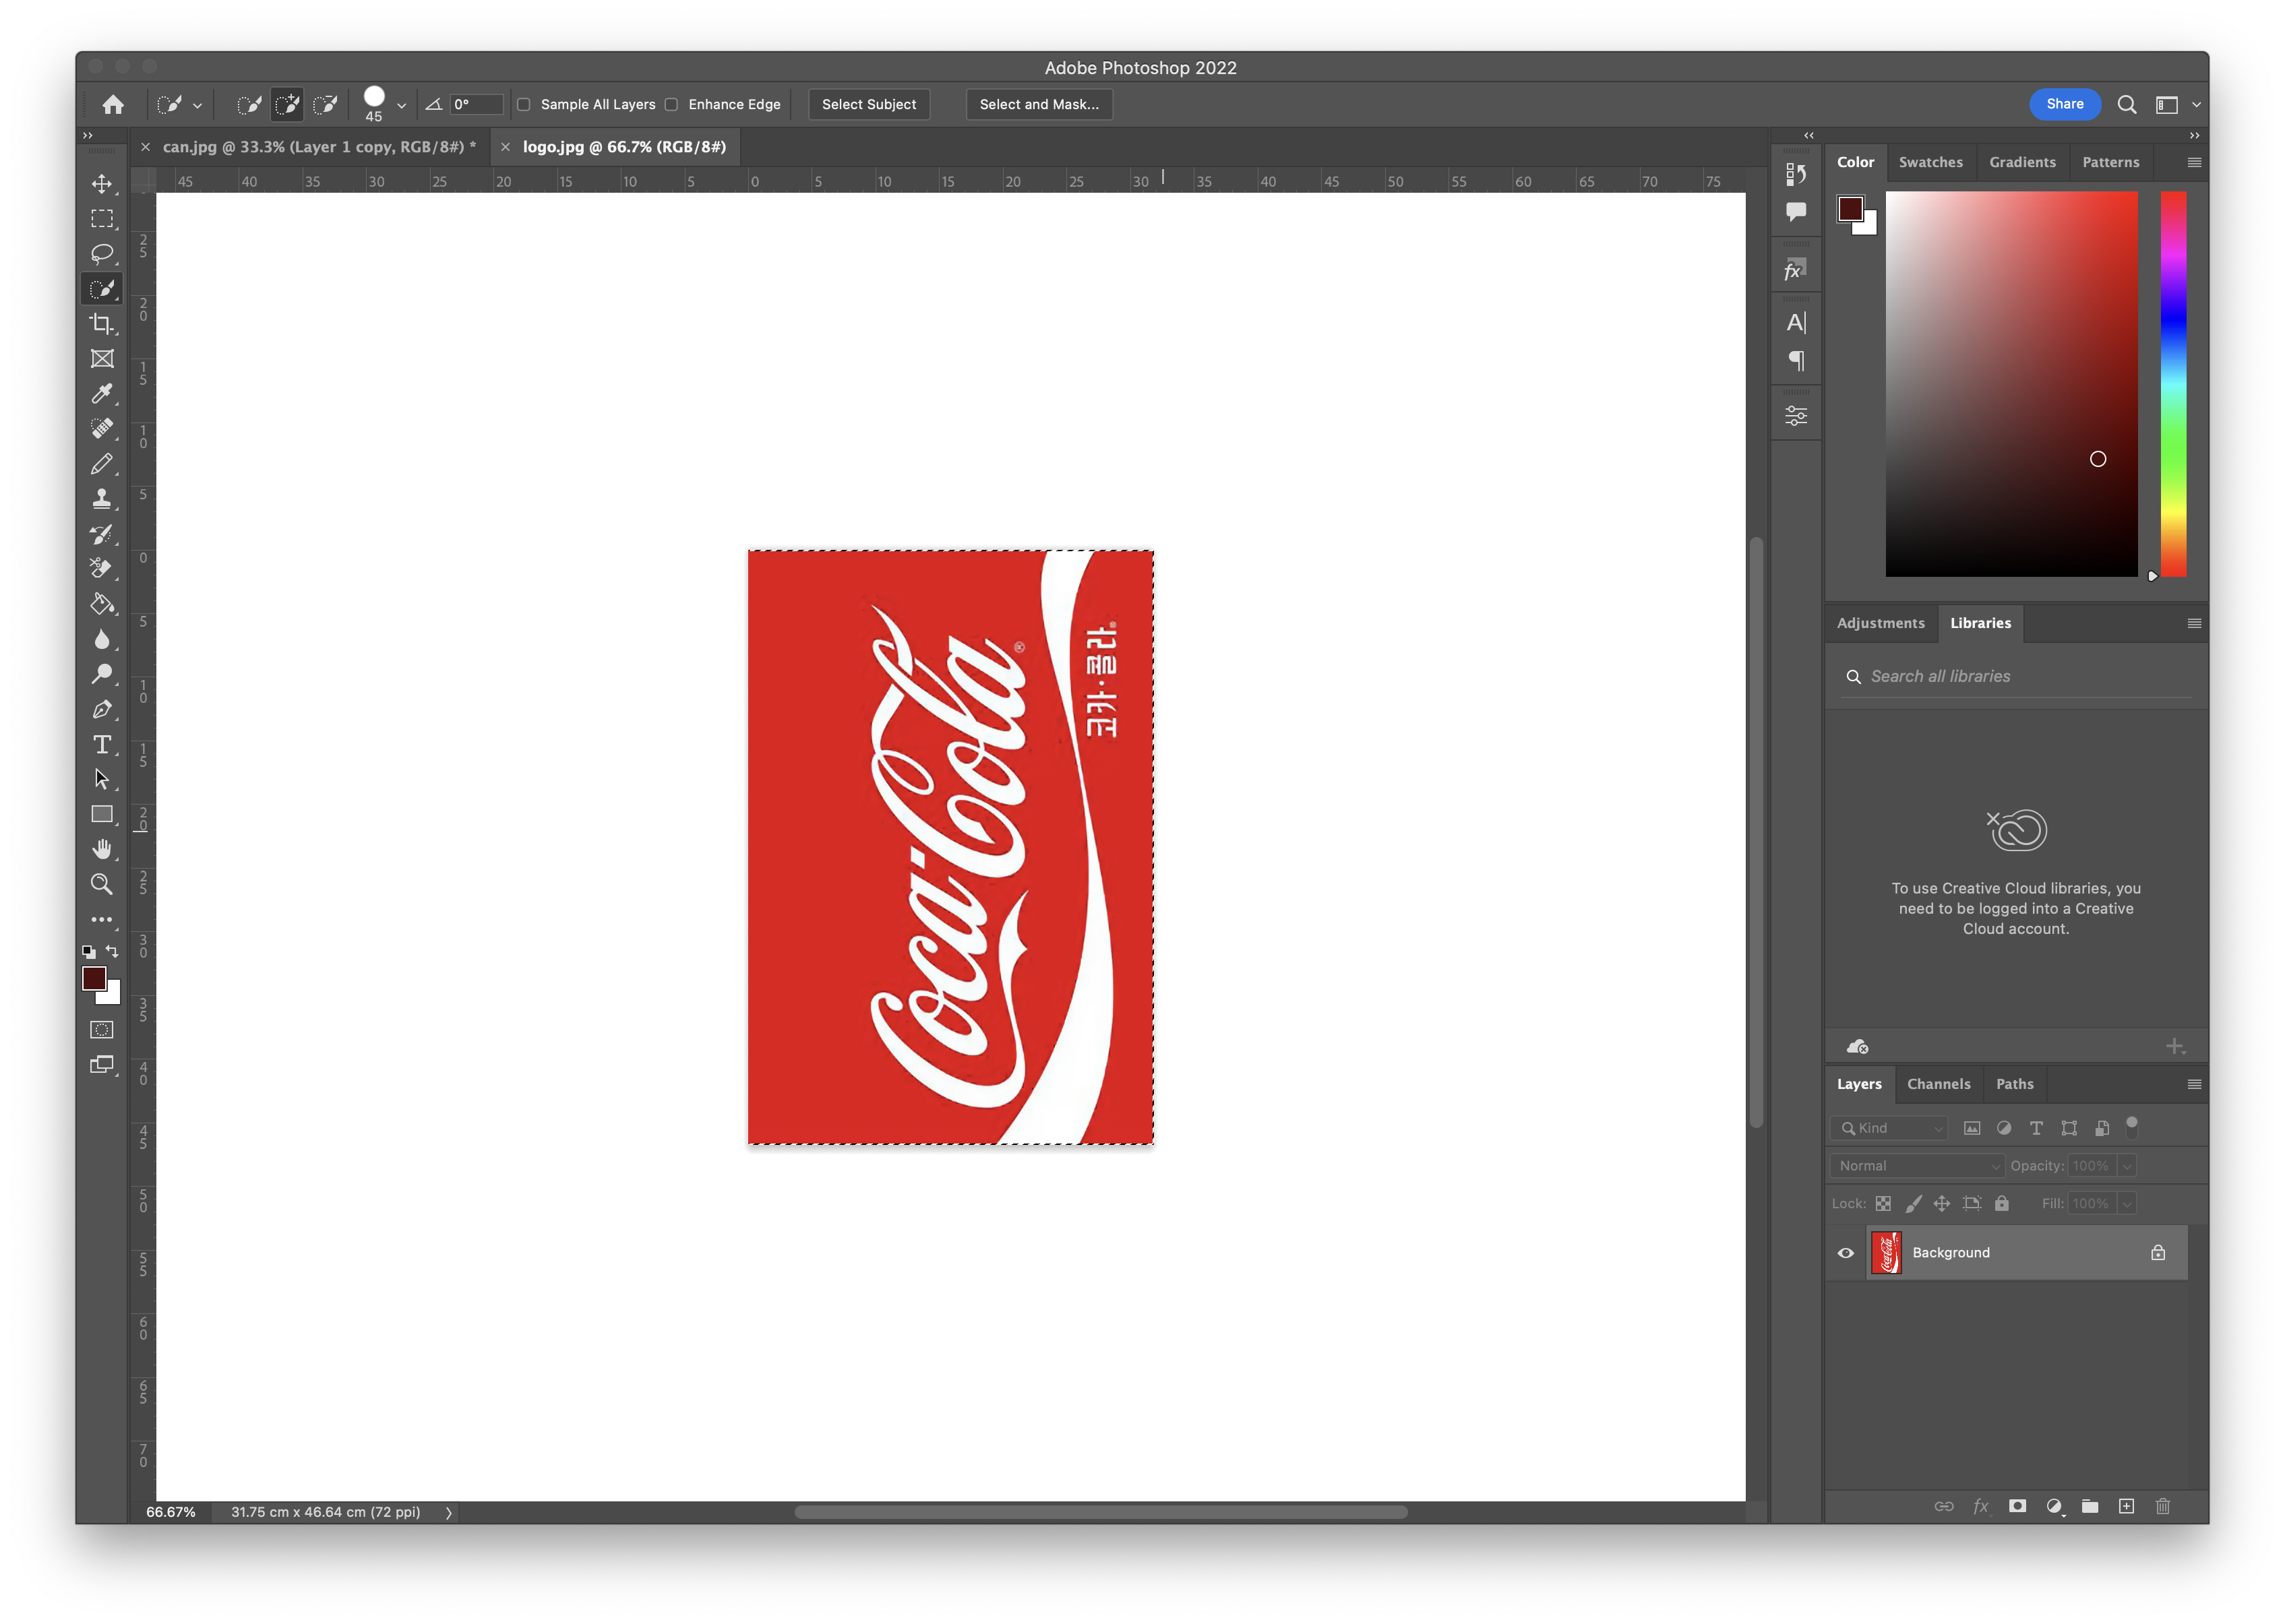Enable Sample All Layers checkbox
The width and height of the screenshot is (2285, 1624).
pyautogui.click(x=523, y=104)
